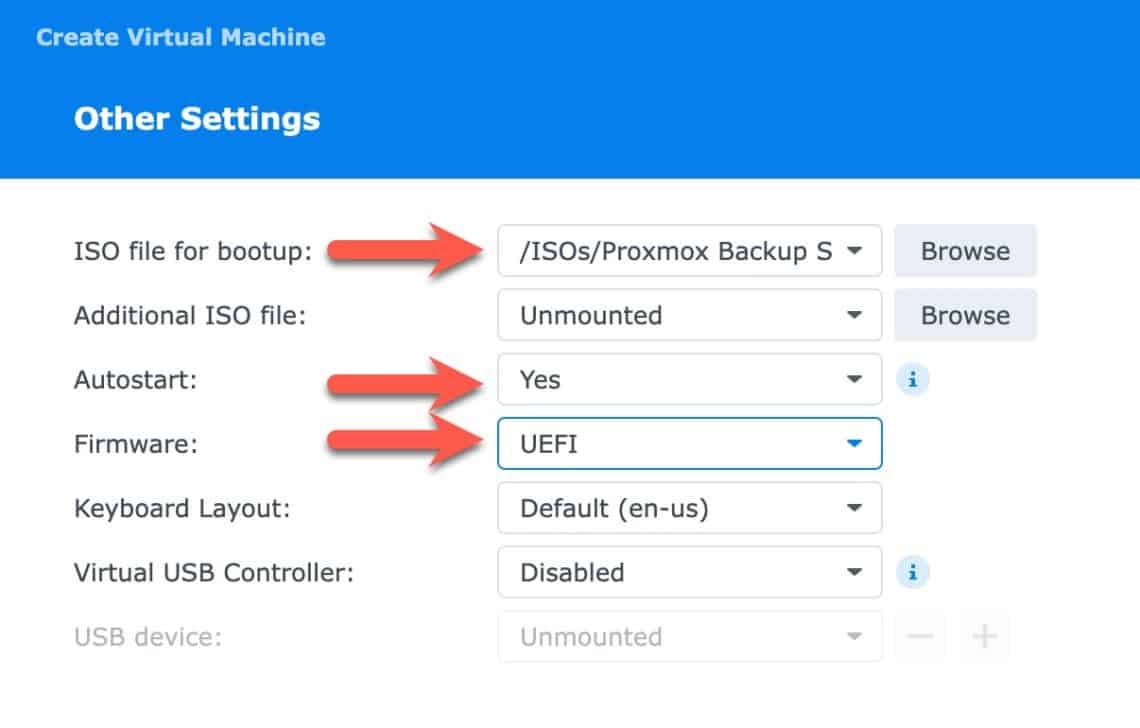Expand the Virtual USB Controller dropdown
Image resolution: width=1140 pixels, height=728 pixels.
[689, 573]
